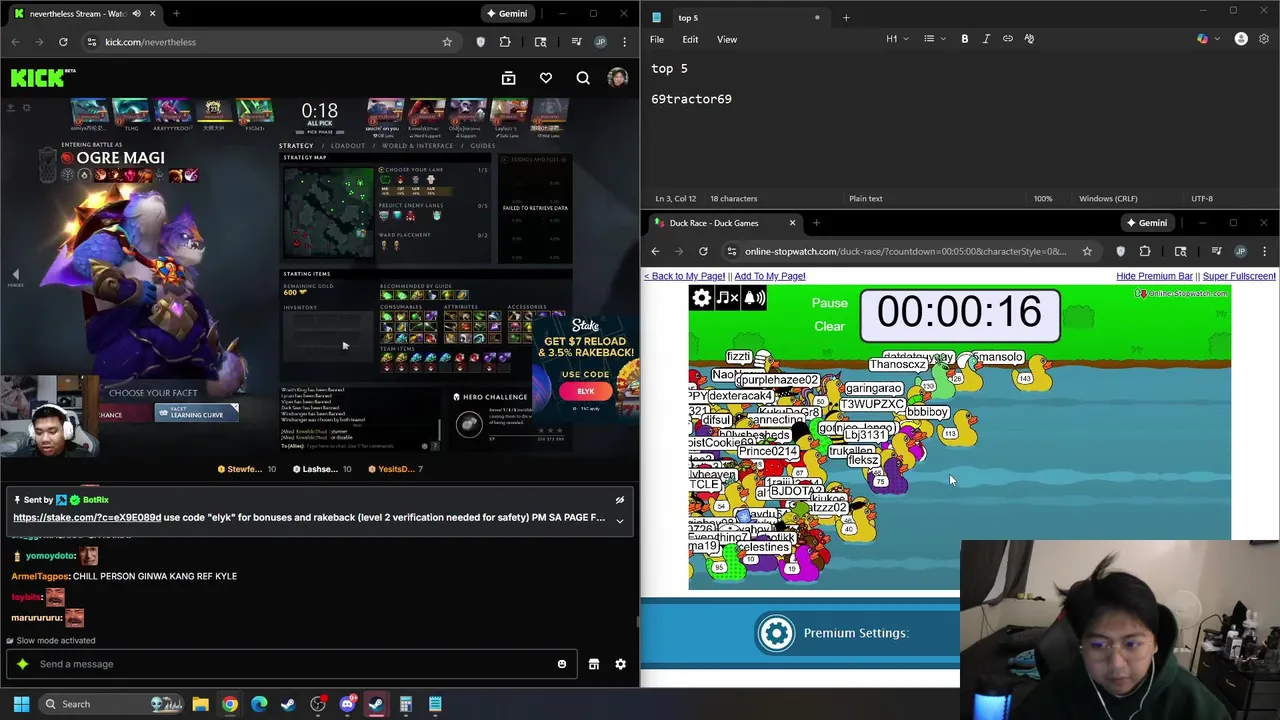Viewport: 1280px width, 720px height.
Task: Bookmark kick.com page with star icon
Action: (447, 42)
